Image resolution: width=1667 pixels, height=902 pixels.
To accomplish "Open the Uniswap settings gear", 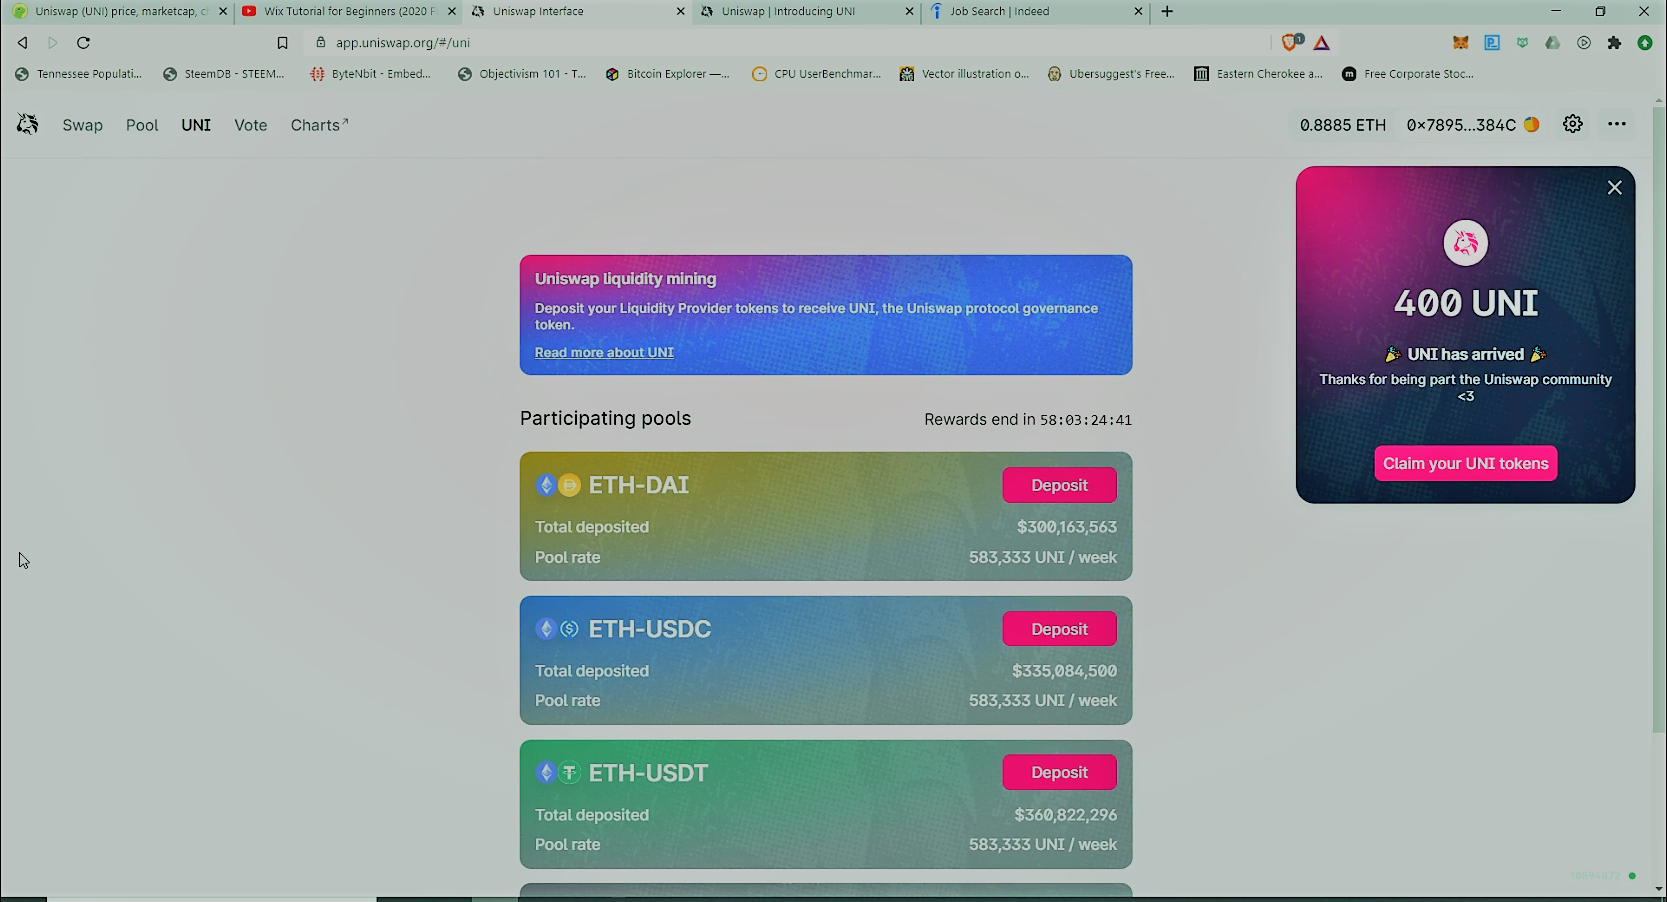I will pyautogui.click(x=1573, y=124).
